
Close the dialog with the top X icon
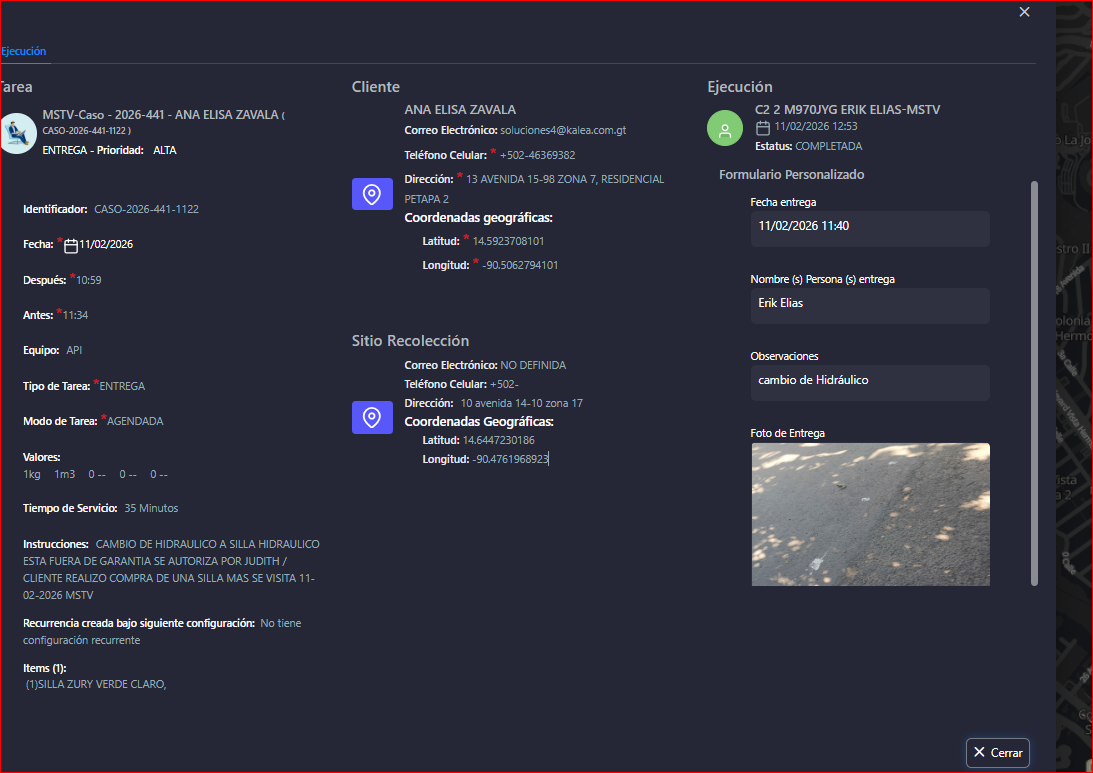tap(1024, 12)
